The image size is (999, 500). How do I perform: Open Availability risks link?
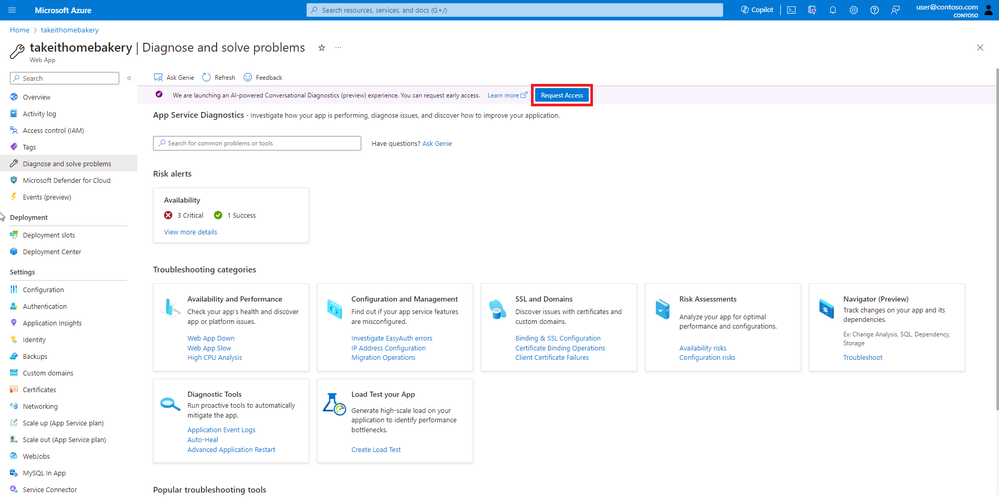[703, 348]
